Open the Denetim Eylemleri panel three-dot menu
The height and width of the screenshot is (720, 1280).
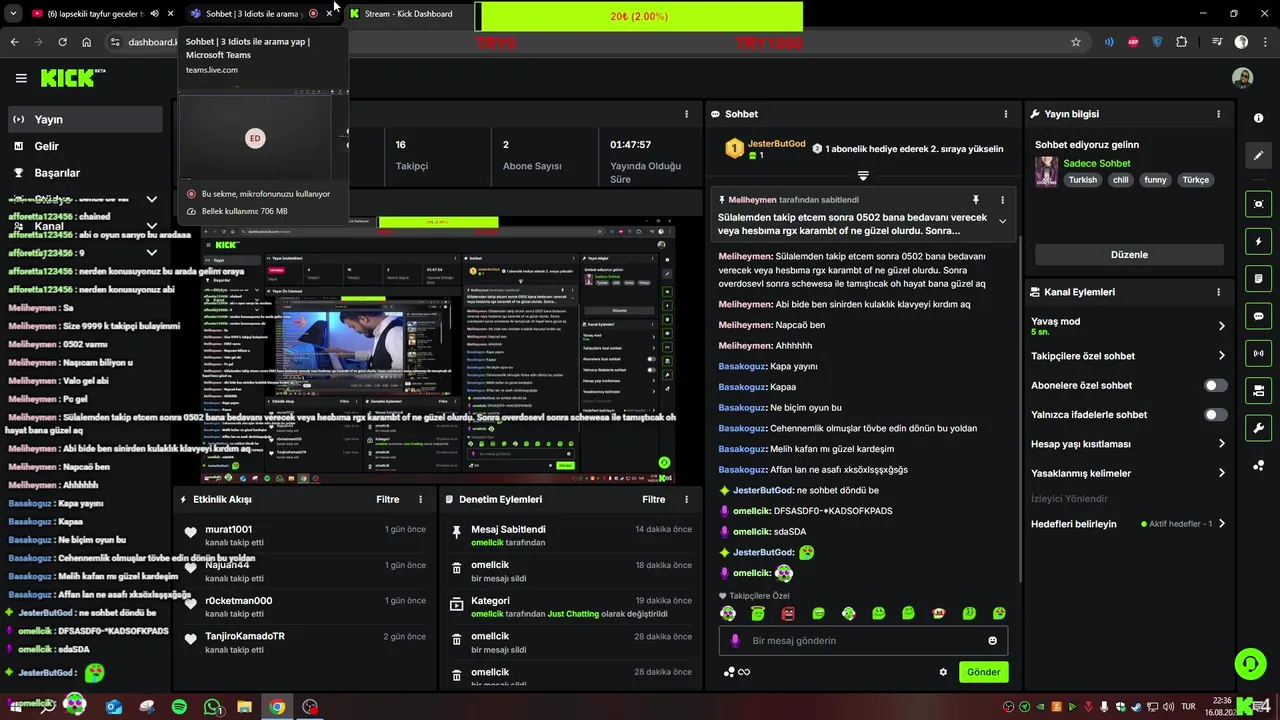(686, 499)
